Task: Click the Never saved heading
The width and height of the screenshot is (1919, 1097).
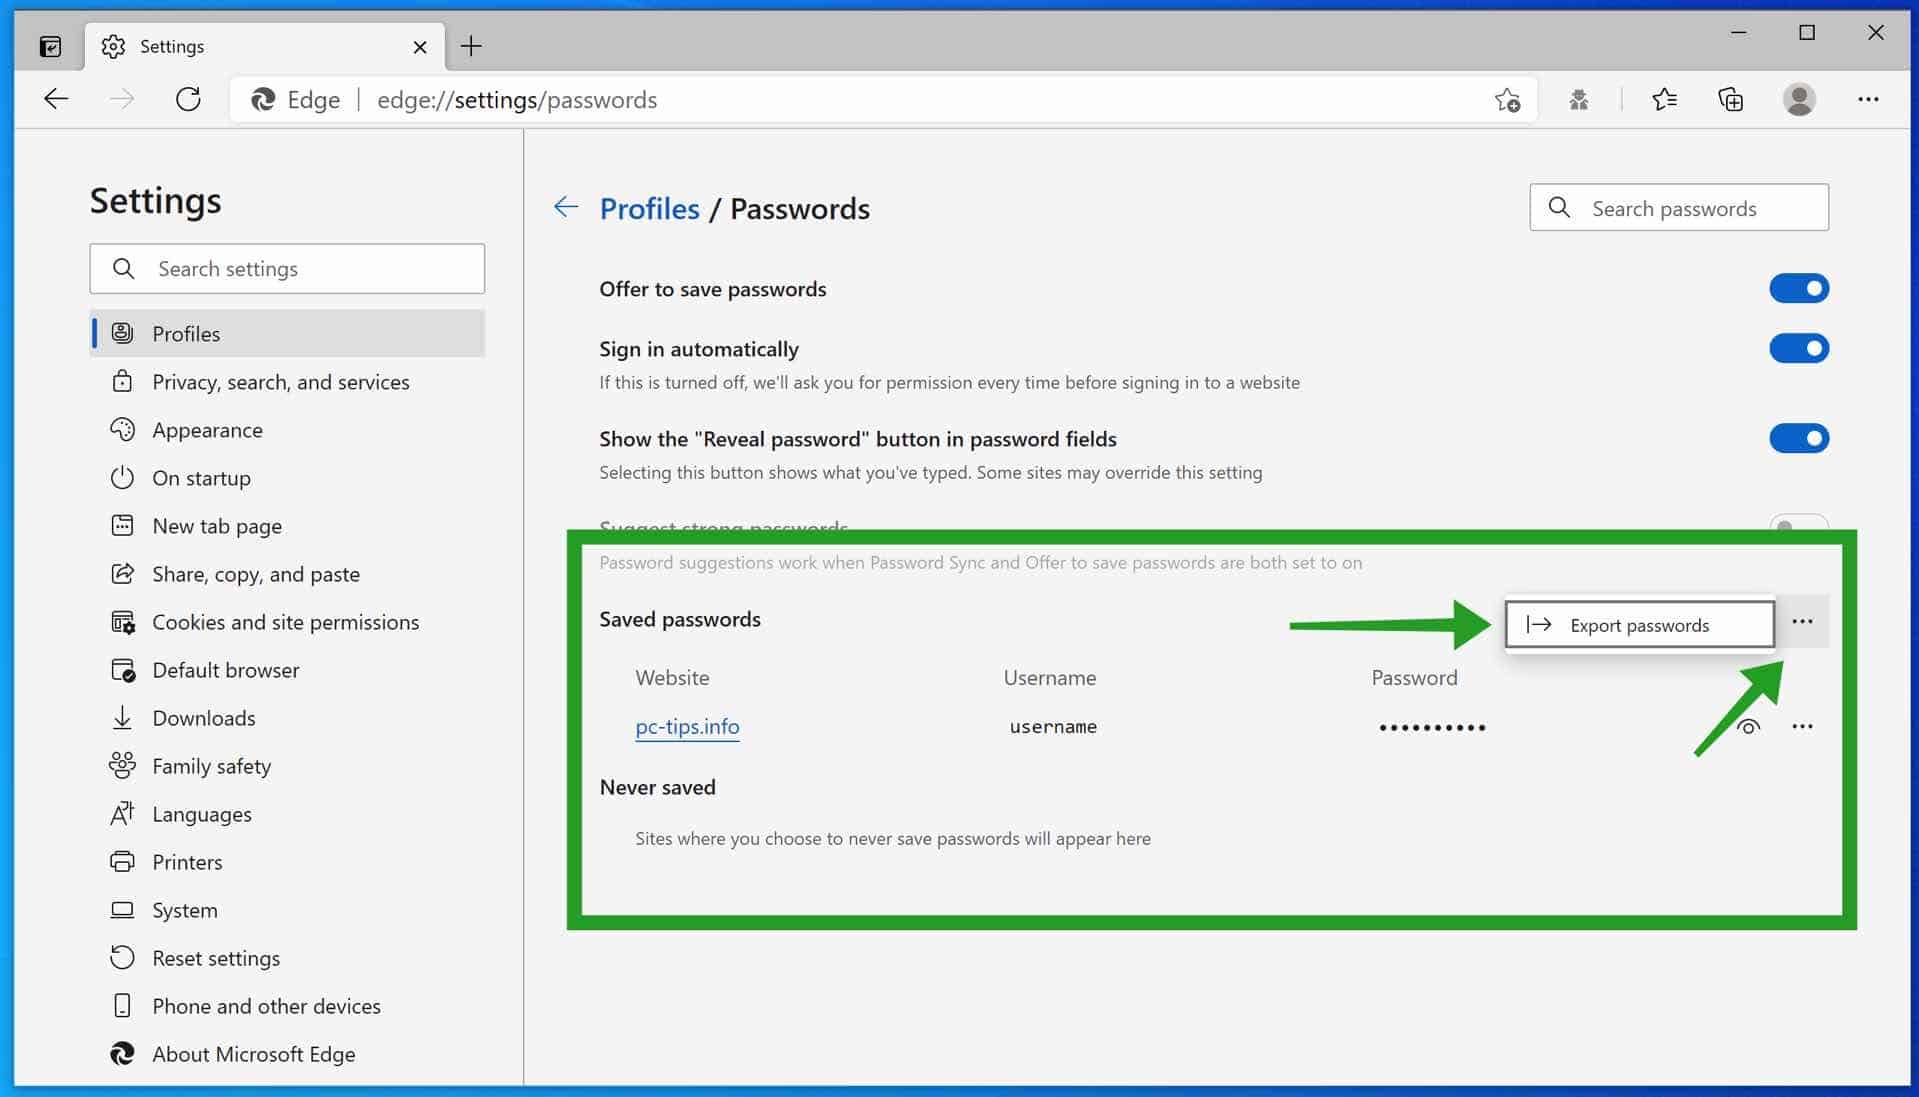Action: pyautogui.click(x=657, y=787)
